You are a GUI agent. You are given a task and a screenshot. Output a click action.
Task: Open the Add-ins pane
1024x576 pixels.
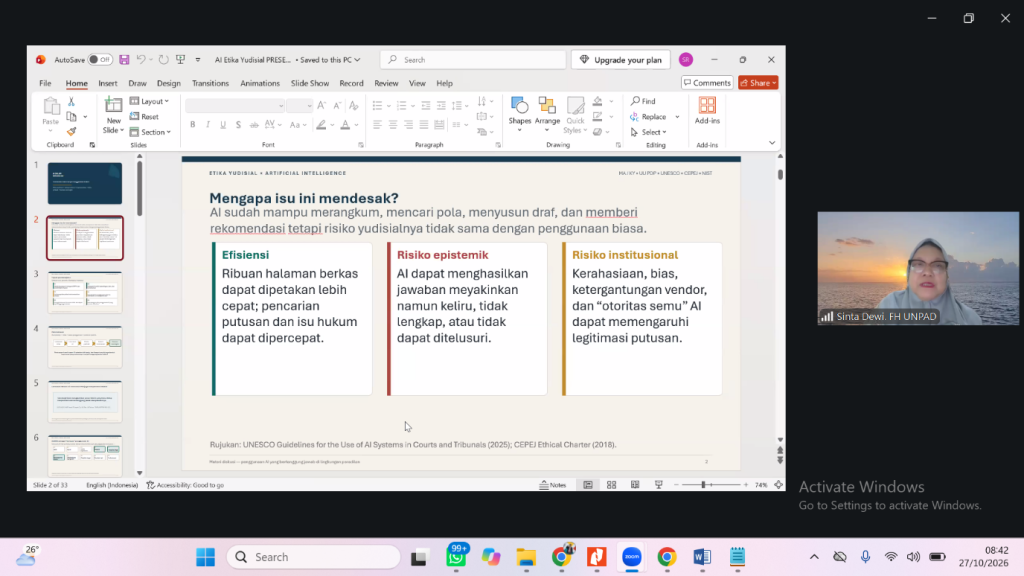click(x=707, y=111)
